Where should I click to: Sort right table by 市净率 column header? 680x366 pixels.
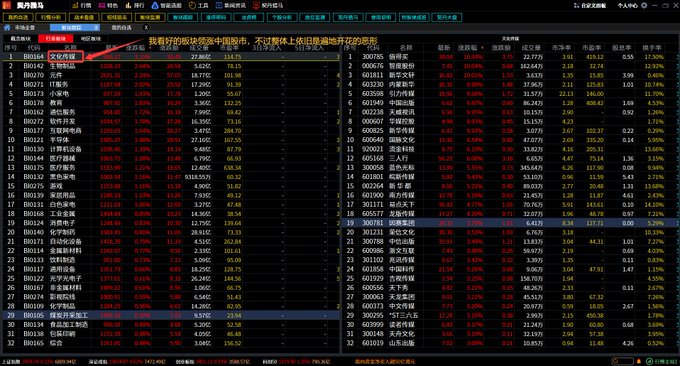pos(562,48)
